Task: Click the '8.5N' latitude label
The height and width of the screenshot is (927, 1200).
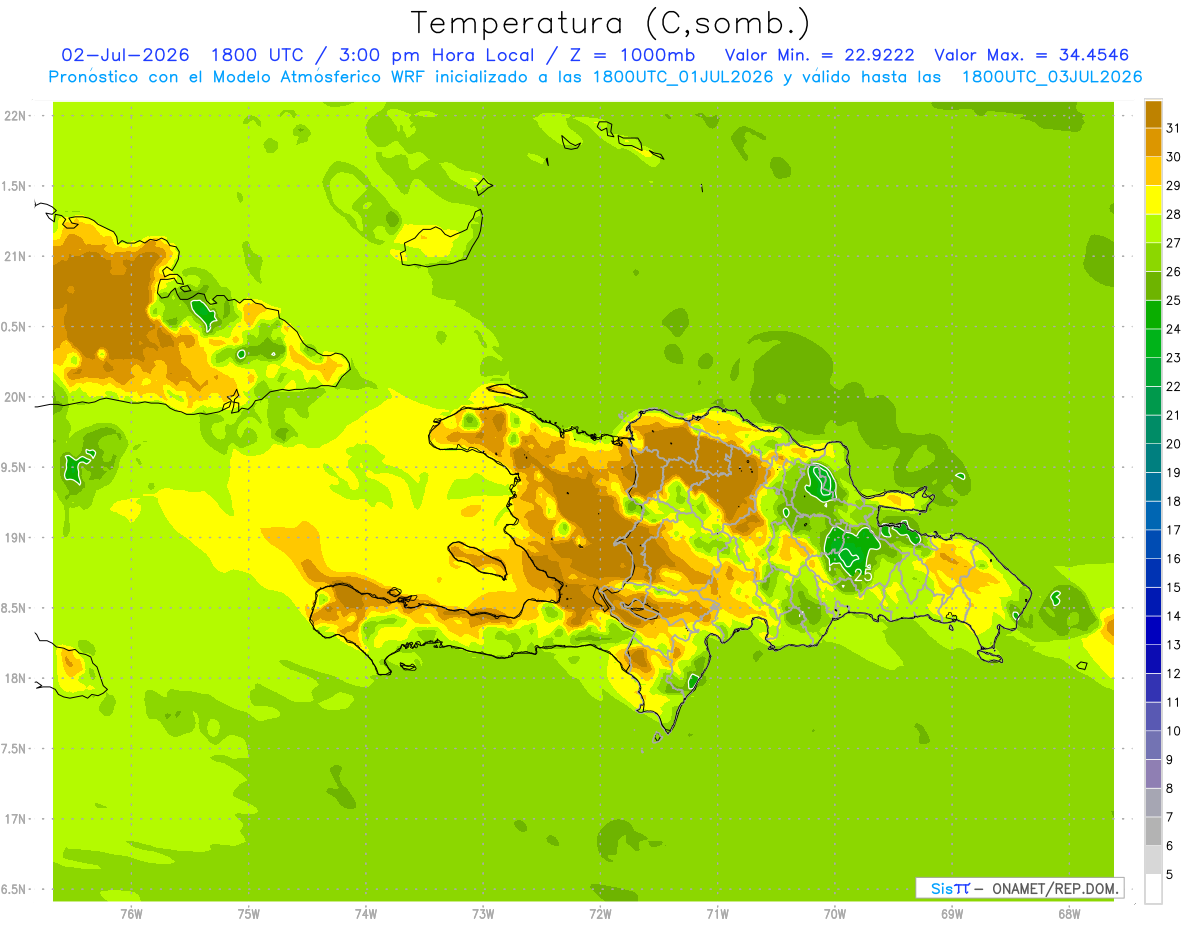Action: tap(14, 608)
